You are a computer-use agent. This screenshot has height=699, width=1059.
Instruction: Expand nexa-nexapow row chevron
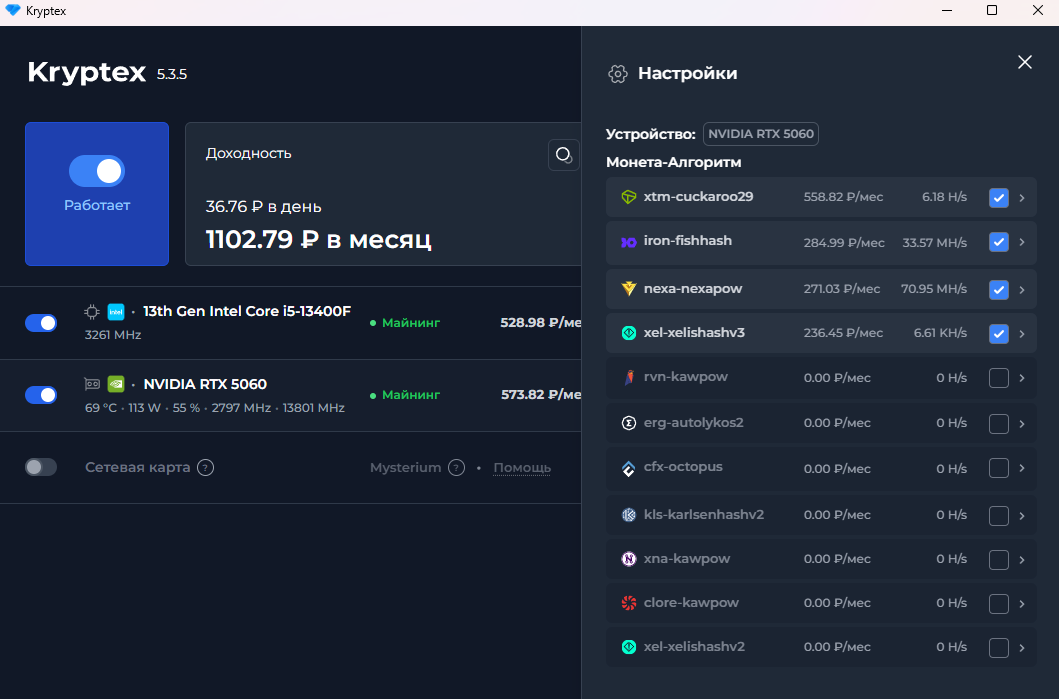[1022, 290]
